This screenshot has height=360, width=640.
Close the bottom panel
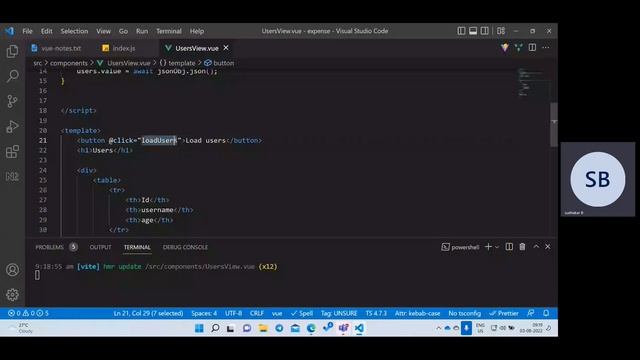[x=548, y=247]
